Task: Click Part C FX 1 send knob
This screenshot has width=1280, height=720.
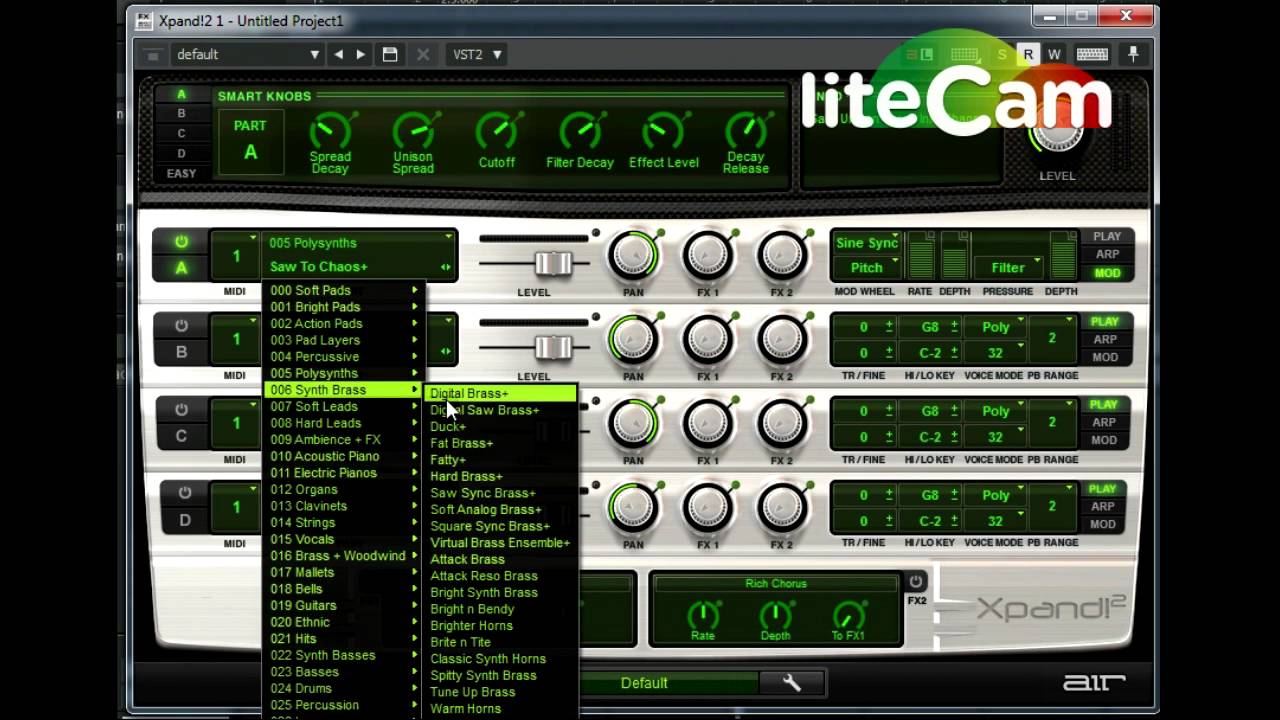Action: [708, 424]
